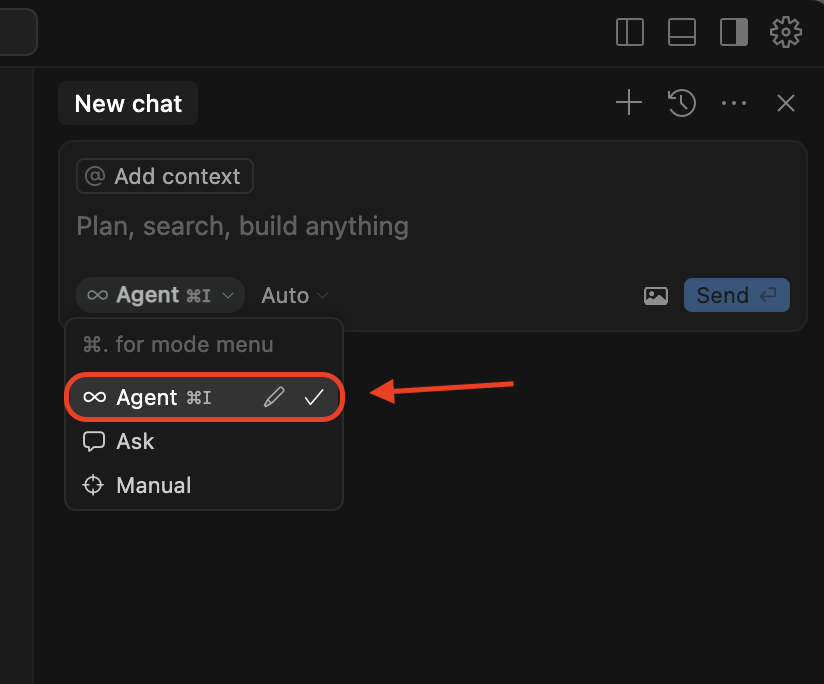
Task: Focus the 'Plan, search, build anything' input
Action: coord(400,226)
